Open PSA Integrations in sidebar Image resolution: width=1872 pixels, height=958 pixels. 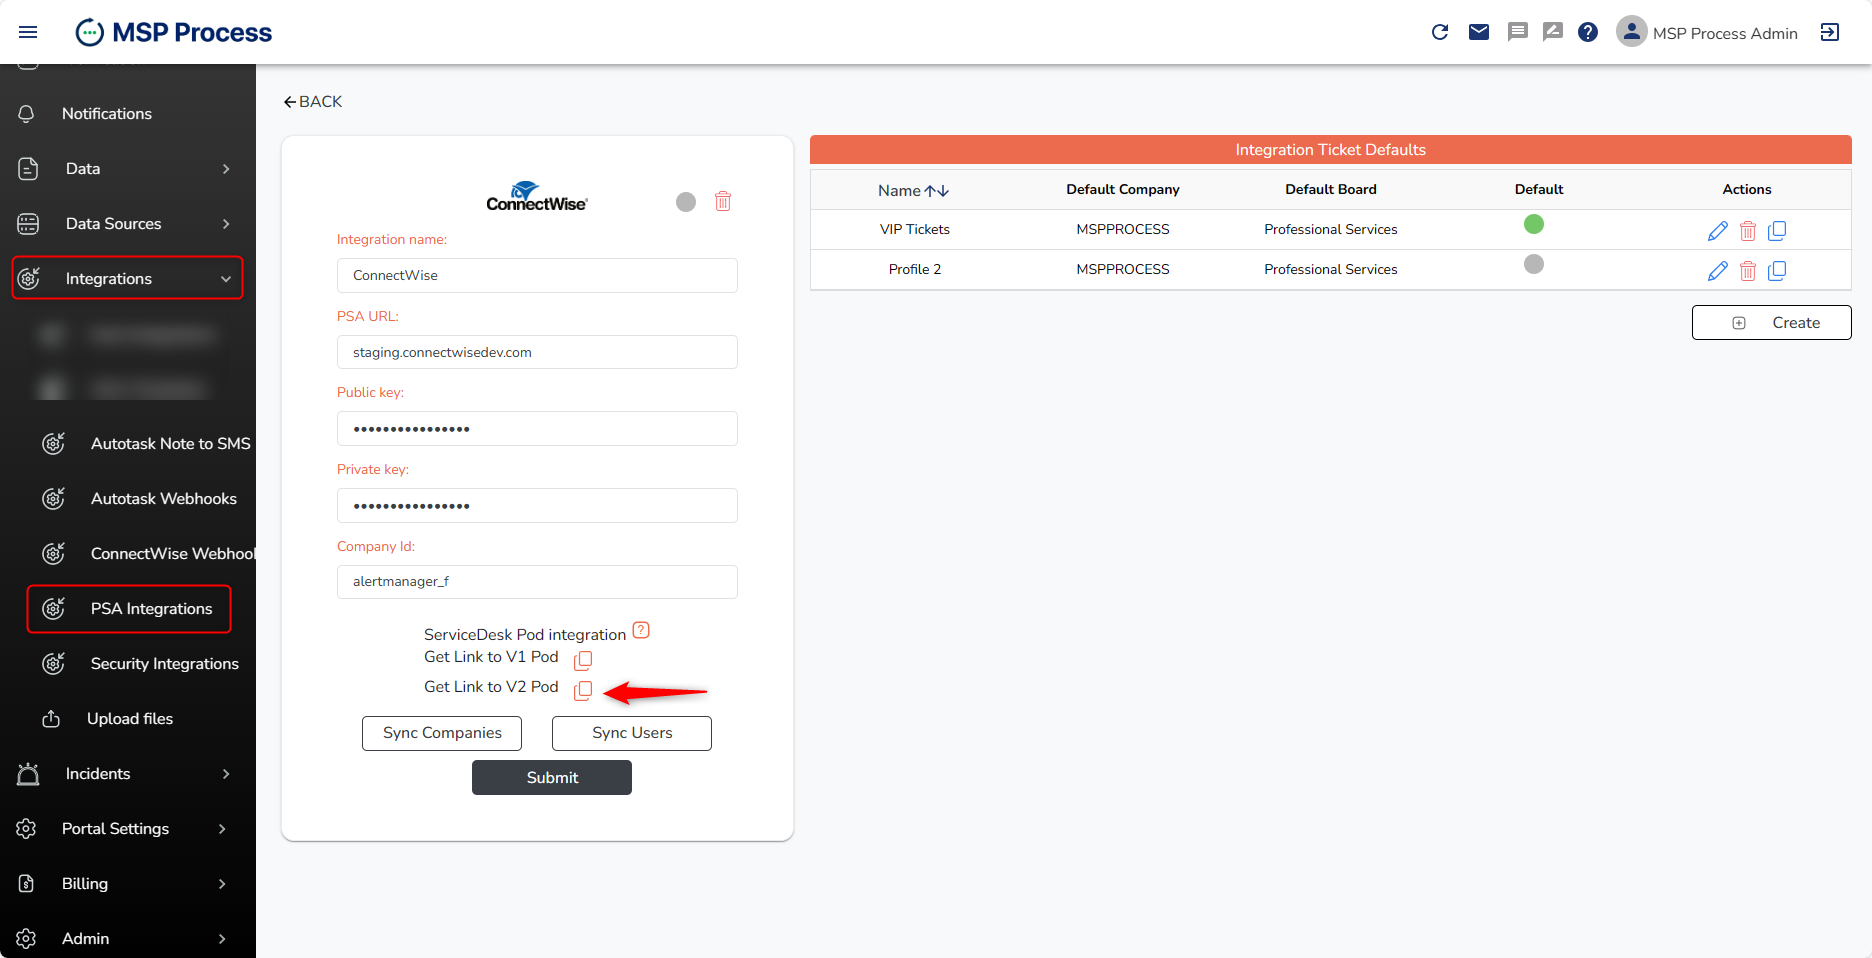point(151,609)
